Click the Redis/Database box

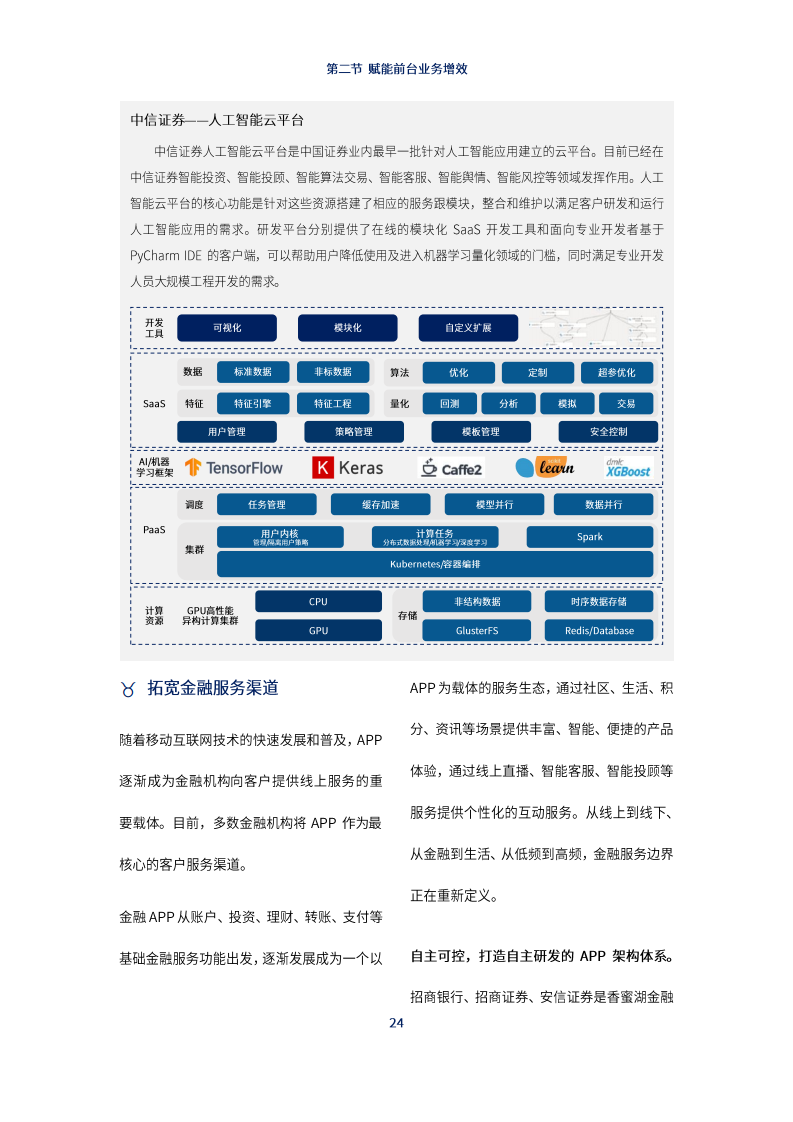(x=598, y=631)
